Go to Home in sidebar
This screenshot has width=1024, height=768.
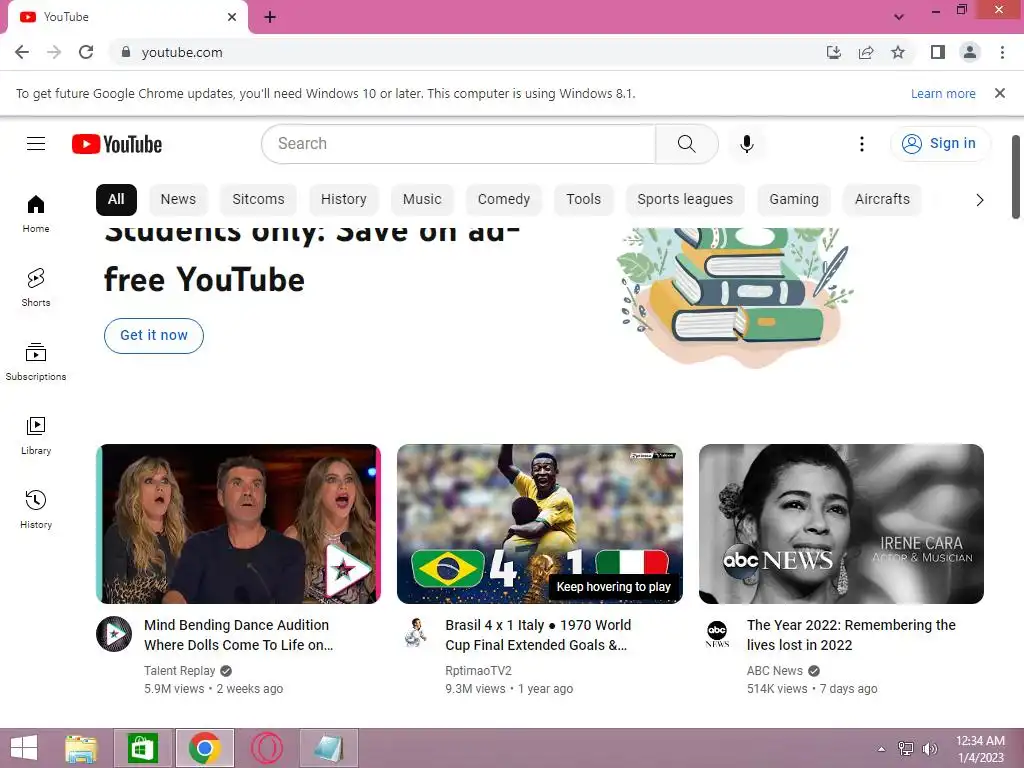click(36, 214)
